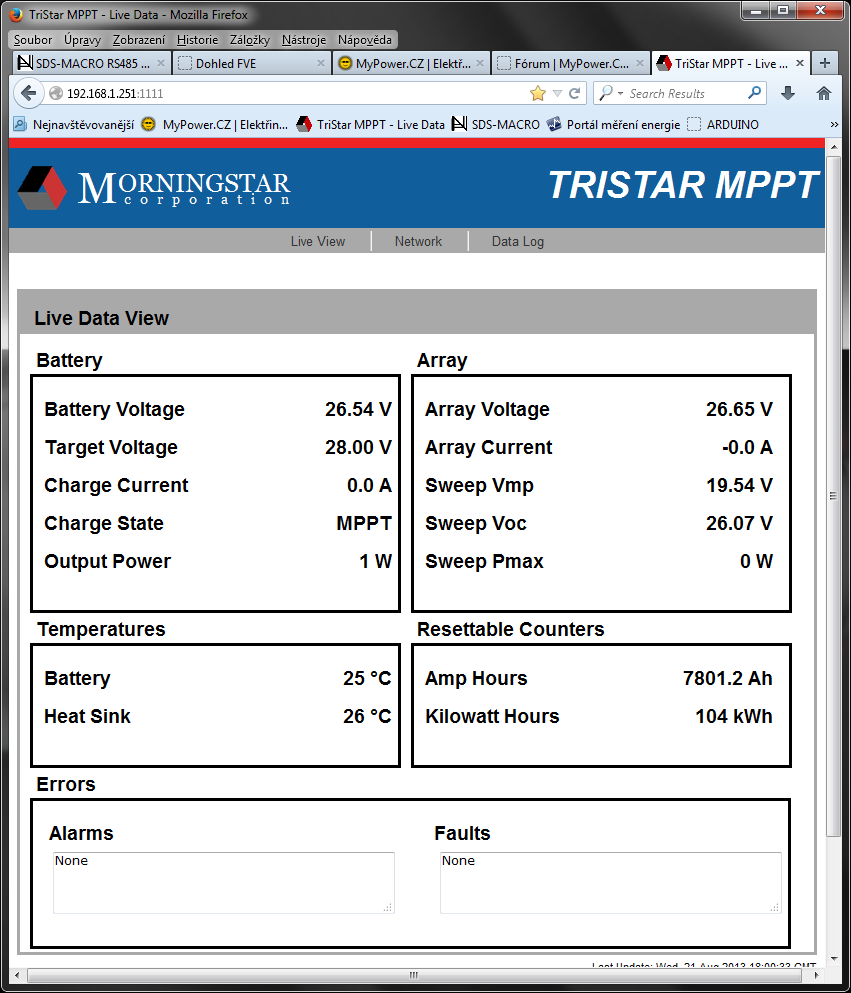Screen dimensions: 851x993
Task: Maximize the Firefox window
Action: tap(783, 9)
